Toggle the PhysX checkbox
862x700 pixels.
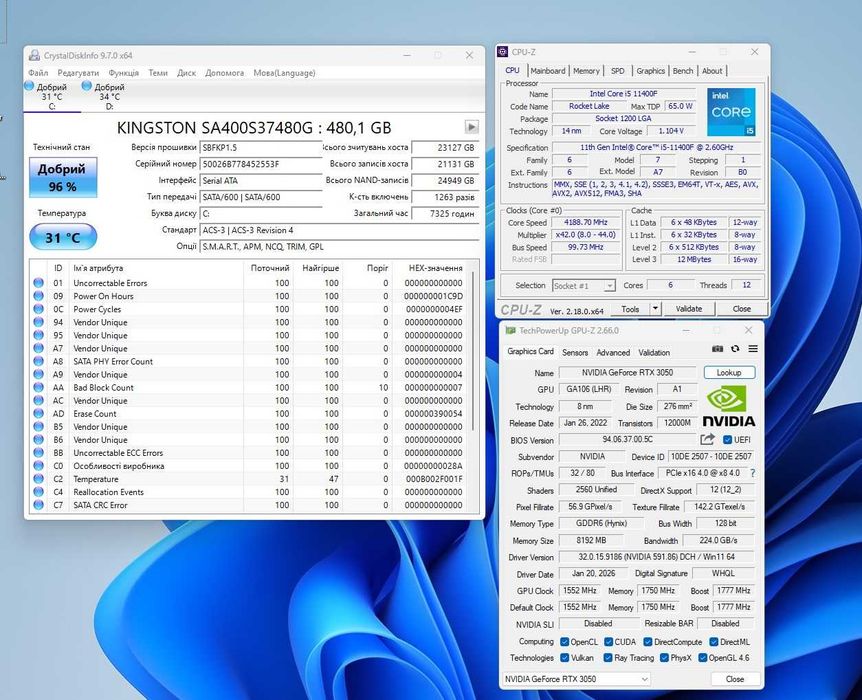[x=664, y=658]
